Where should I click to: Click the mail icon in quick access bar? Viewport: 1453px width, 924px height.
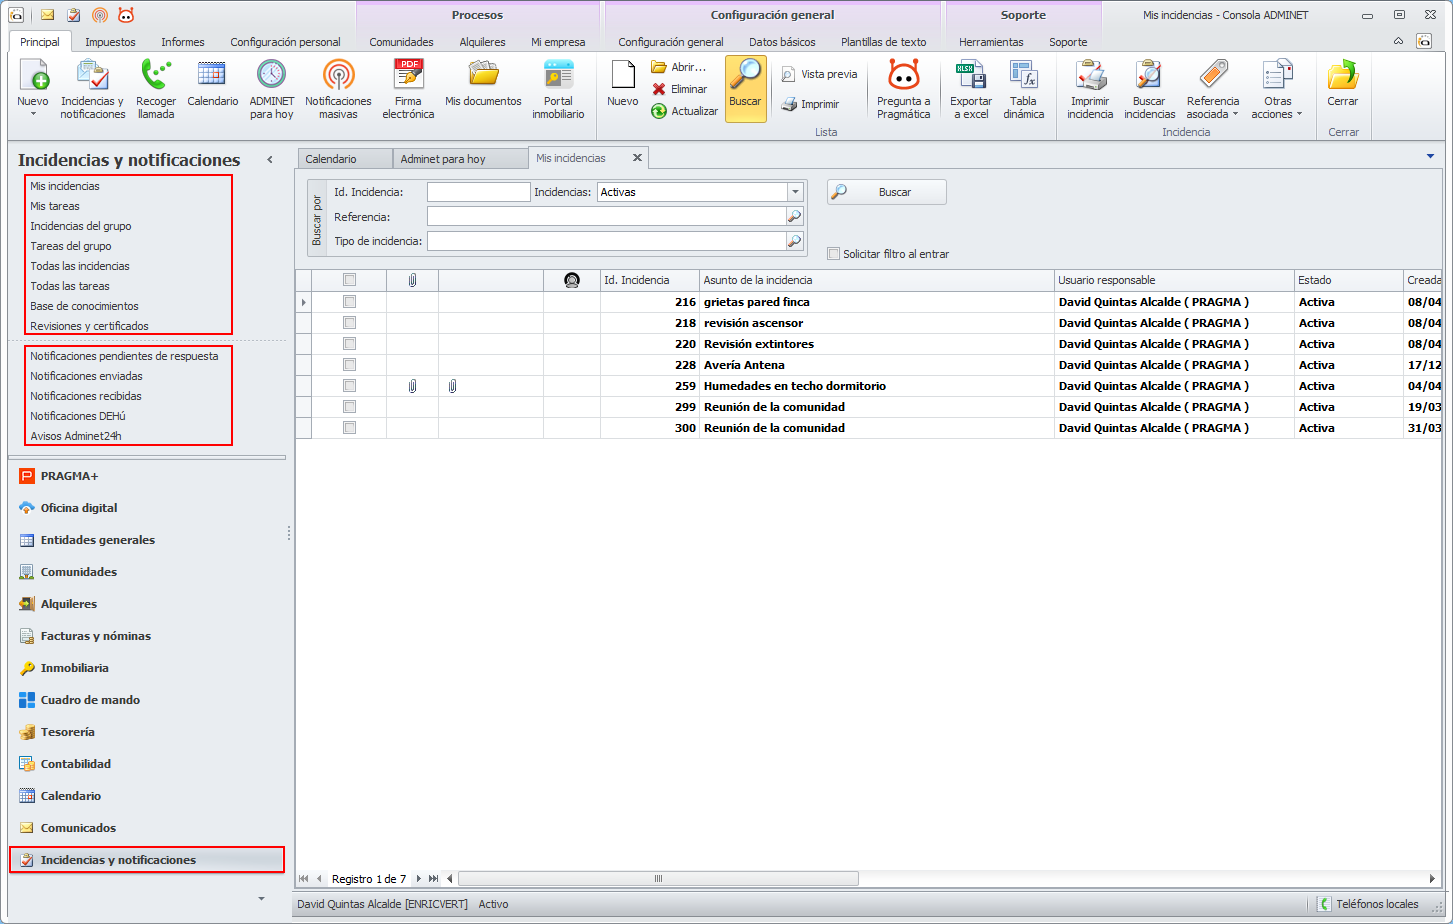[x=47, y=15]
